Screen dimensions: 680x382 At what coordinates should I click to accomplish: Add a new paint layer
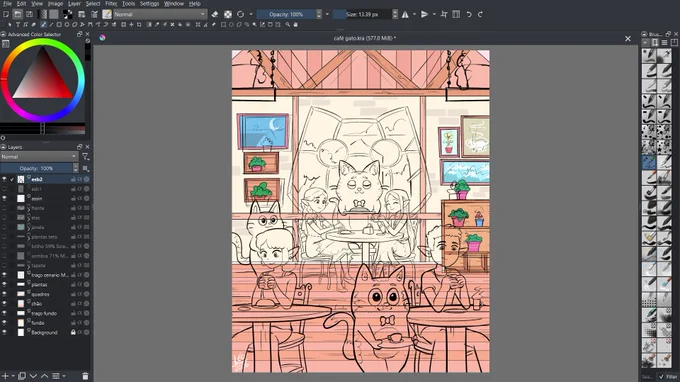(x=5, y=376)
